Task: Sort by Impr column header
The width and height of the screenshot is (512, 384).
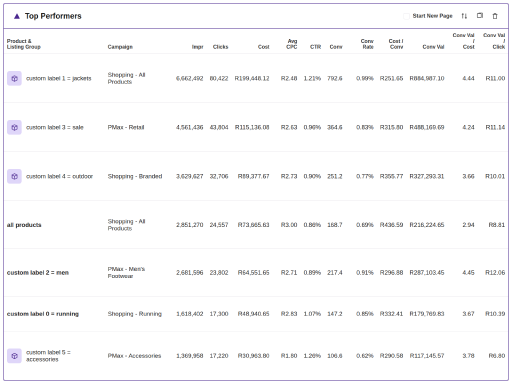Action: coord(197,47)
